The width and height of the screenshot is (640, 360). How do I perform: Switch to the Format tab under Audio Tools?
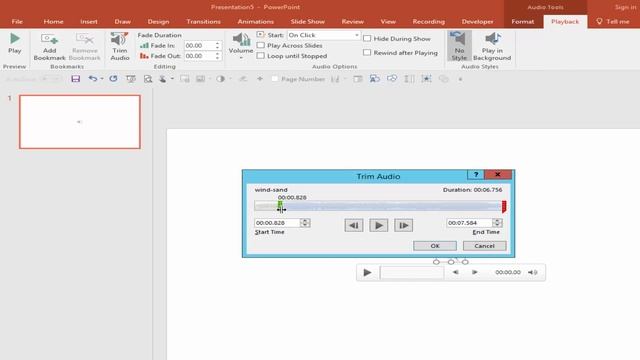(x=522, y=22)
